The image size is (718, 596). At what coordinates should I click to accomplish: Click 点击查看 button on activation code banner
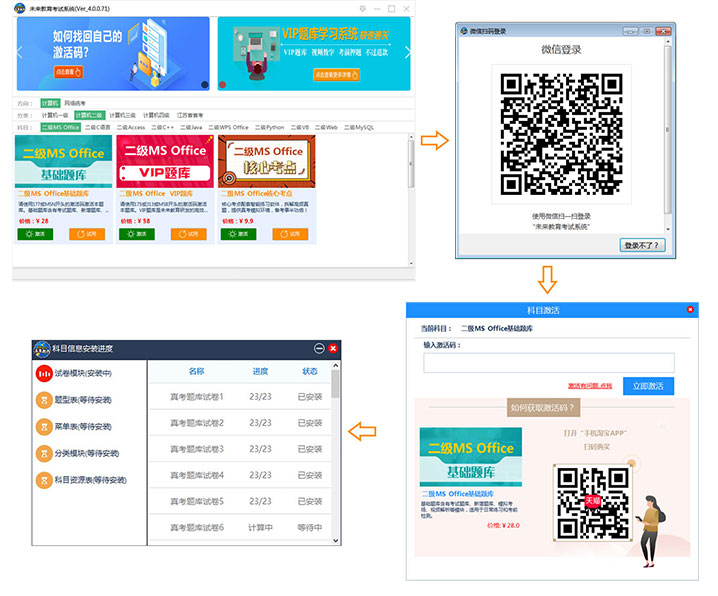[68, 72]
